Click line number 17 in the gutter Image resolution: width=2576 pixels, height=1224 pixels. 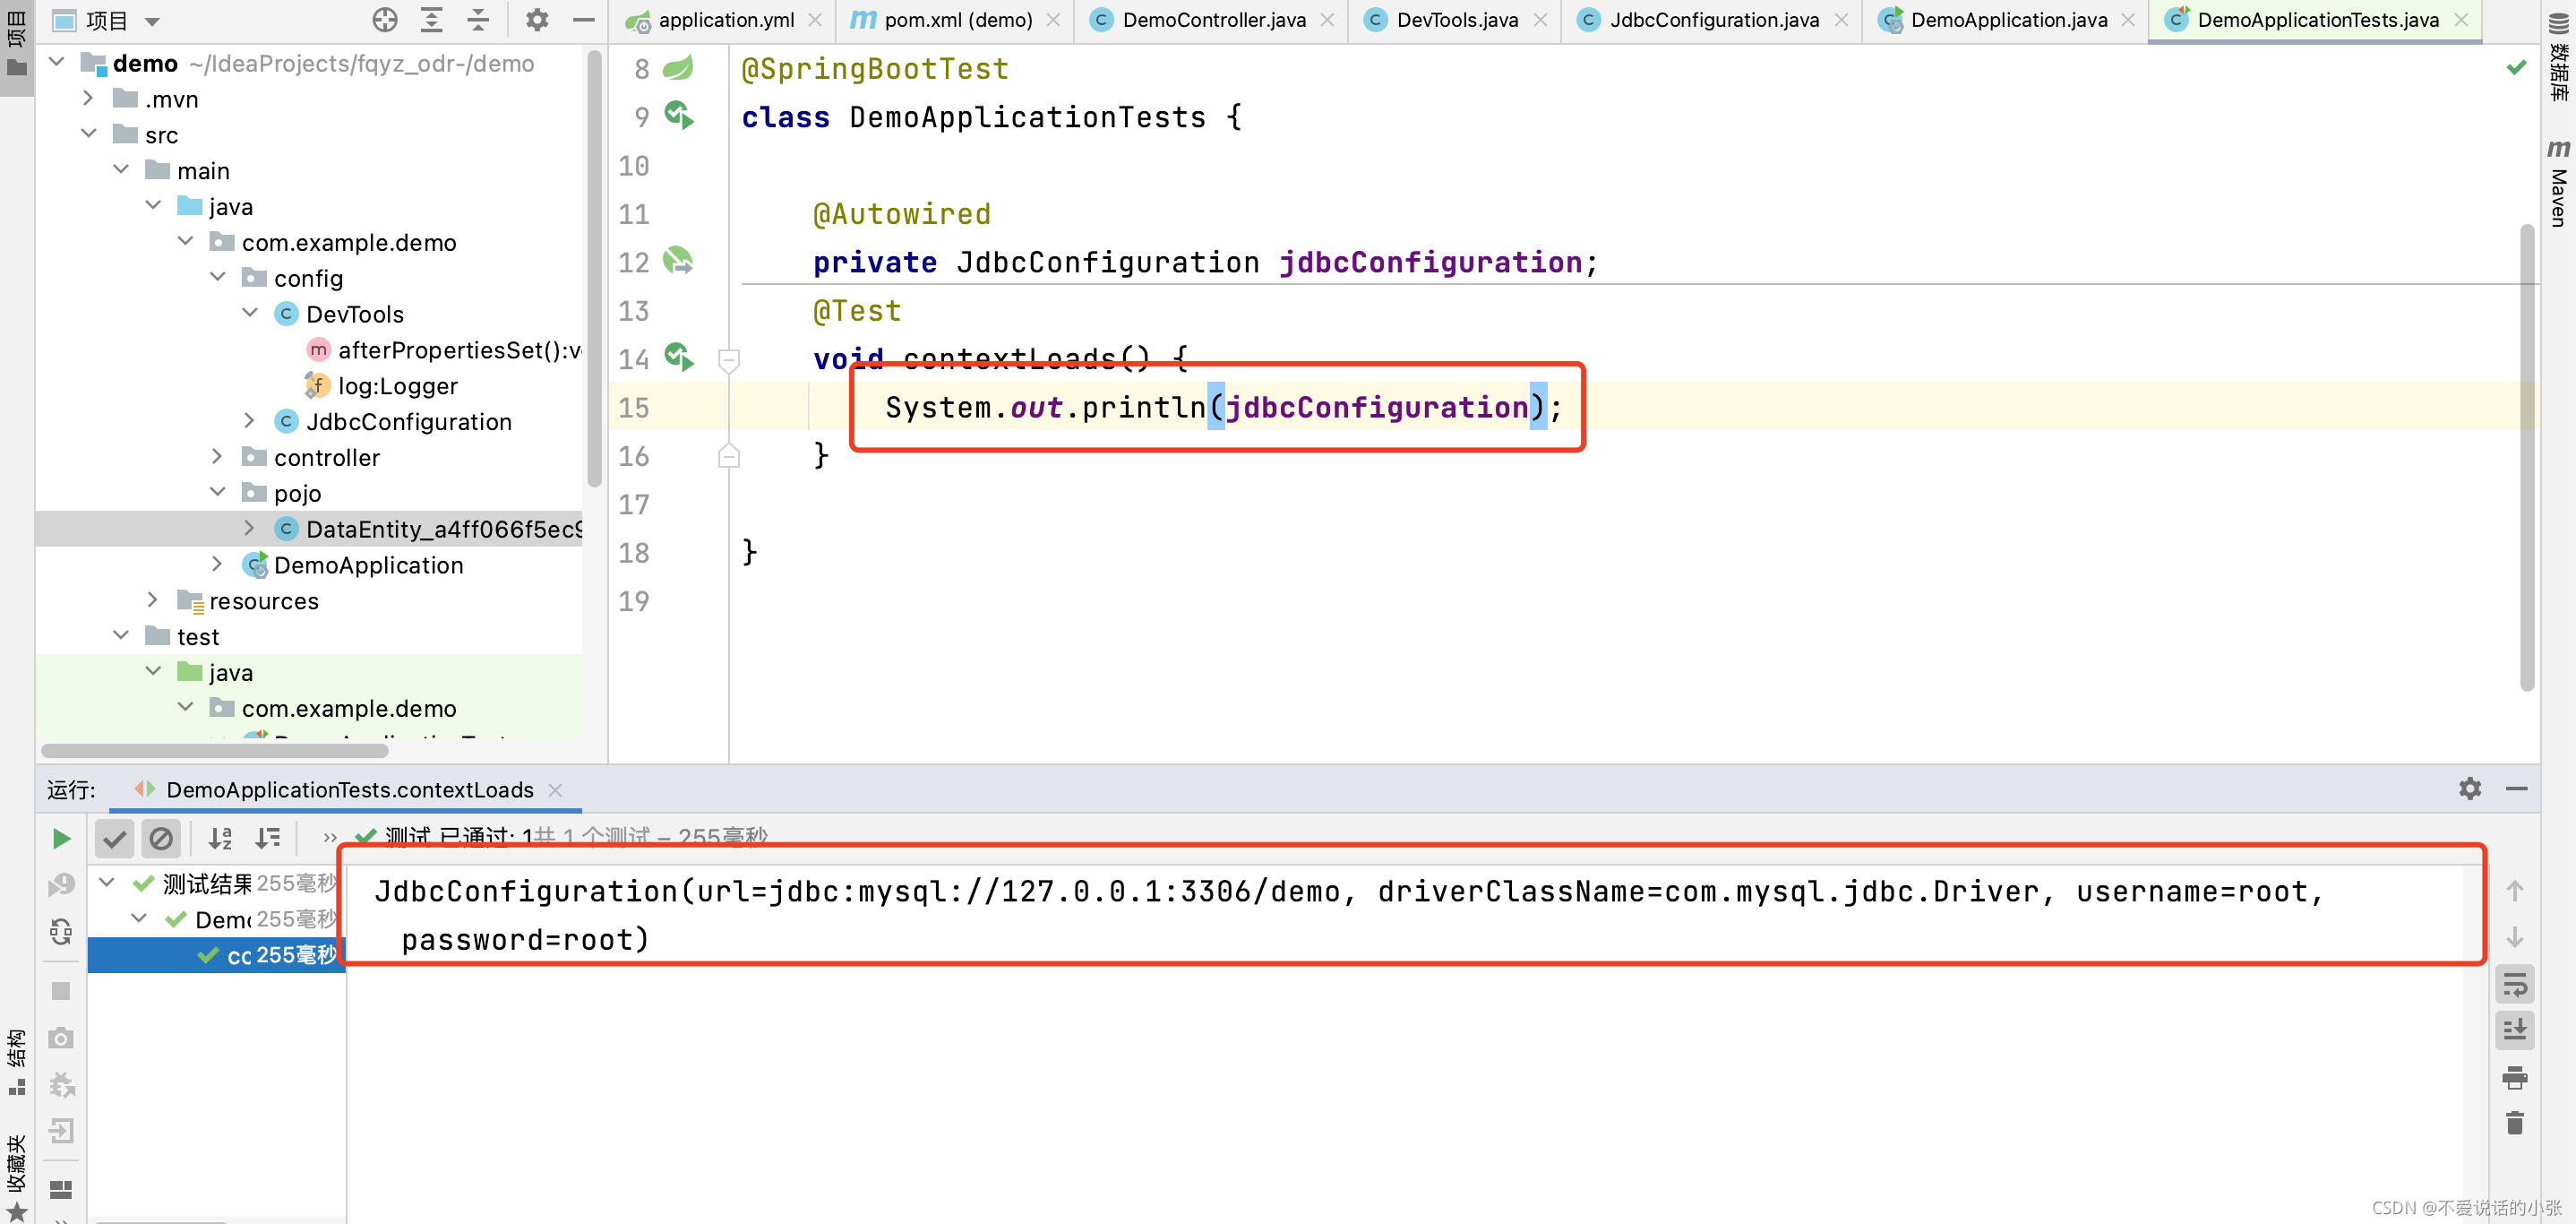point(634,504)
